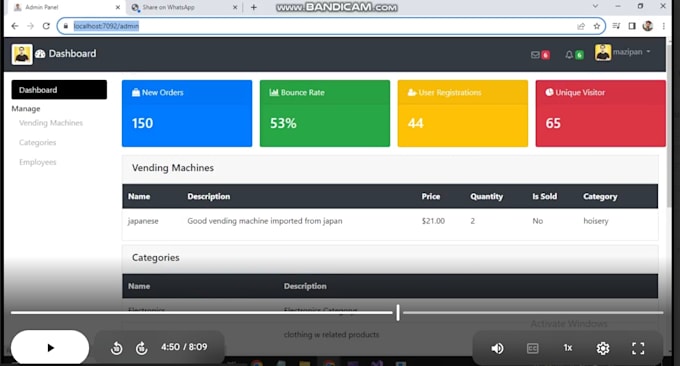Open a new browser tab
The height and width of the screenshot is (366, 680).
click(x=254, y=7)
